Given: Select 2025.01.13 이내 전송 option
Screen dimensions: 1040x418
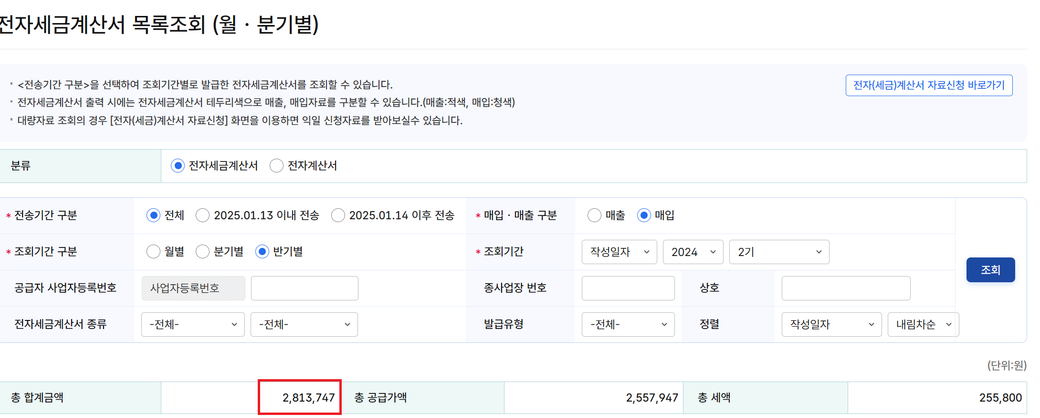Looking at the screenshot, I should pyautogui.click(x=203, y=215).
